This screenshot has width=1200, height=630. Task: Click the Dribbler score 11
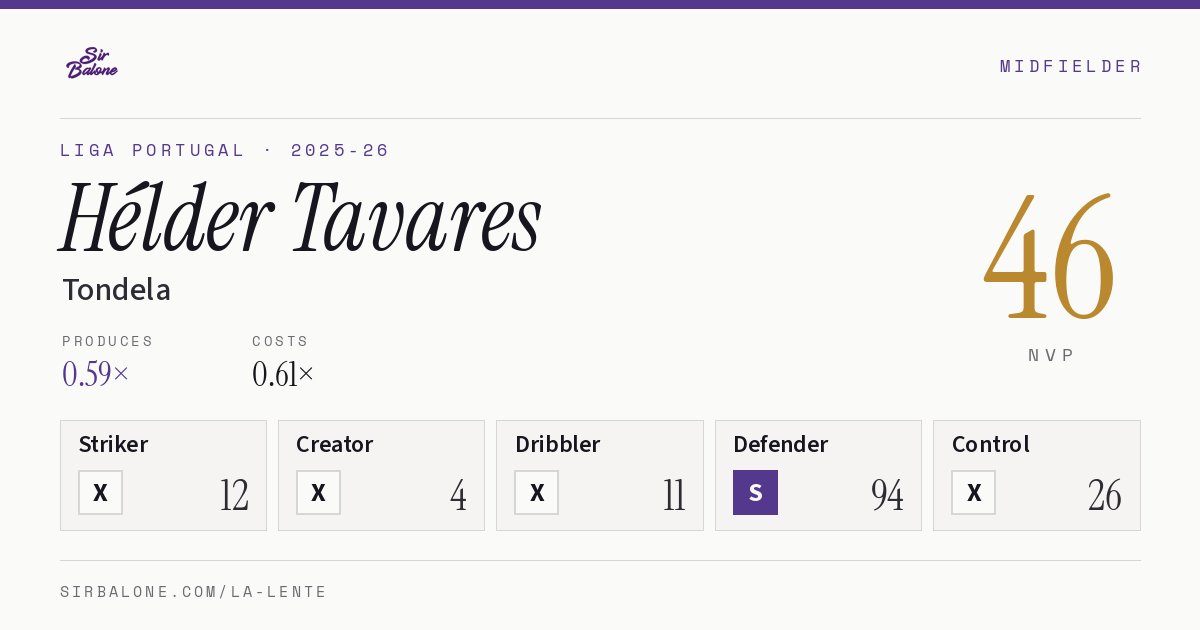[x=674, y=495]
